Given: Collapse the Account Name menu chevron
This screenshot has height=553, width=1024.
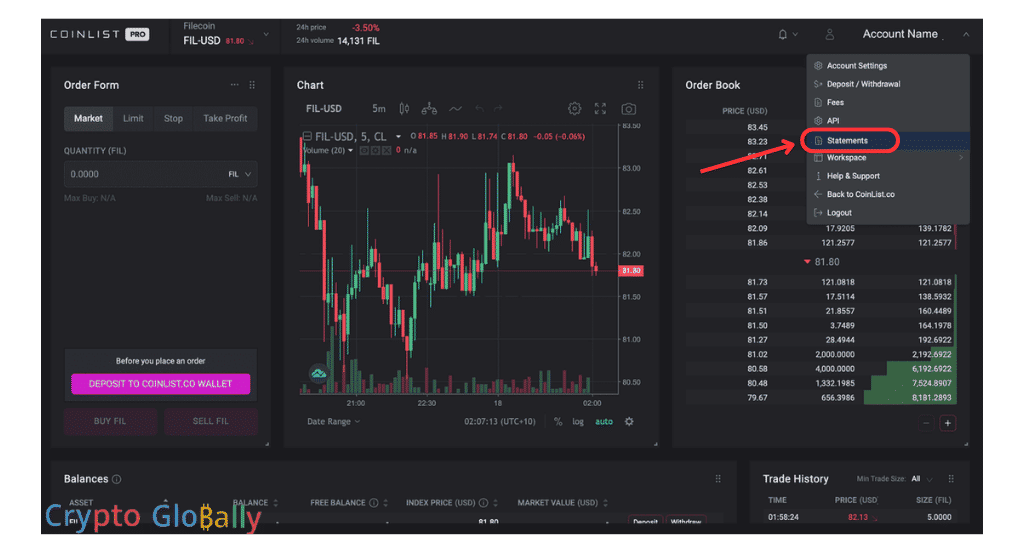Looking at the screenshot, I should click(x=966, y=35).
